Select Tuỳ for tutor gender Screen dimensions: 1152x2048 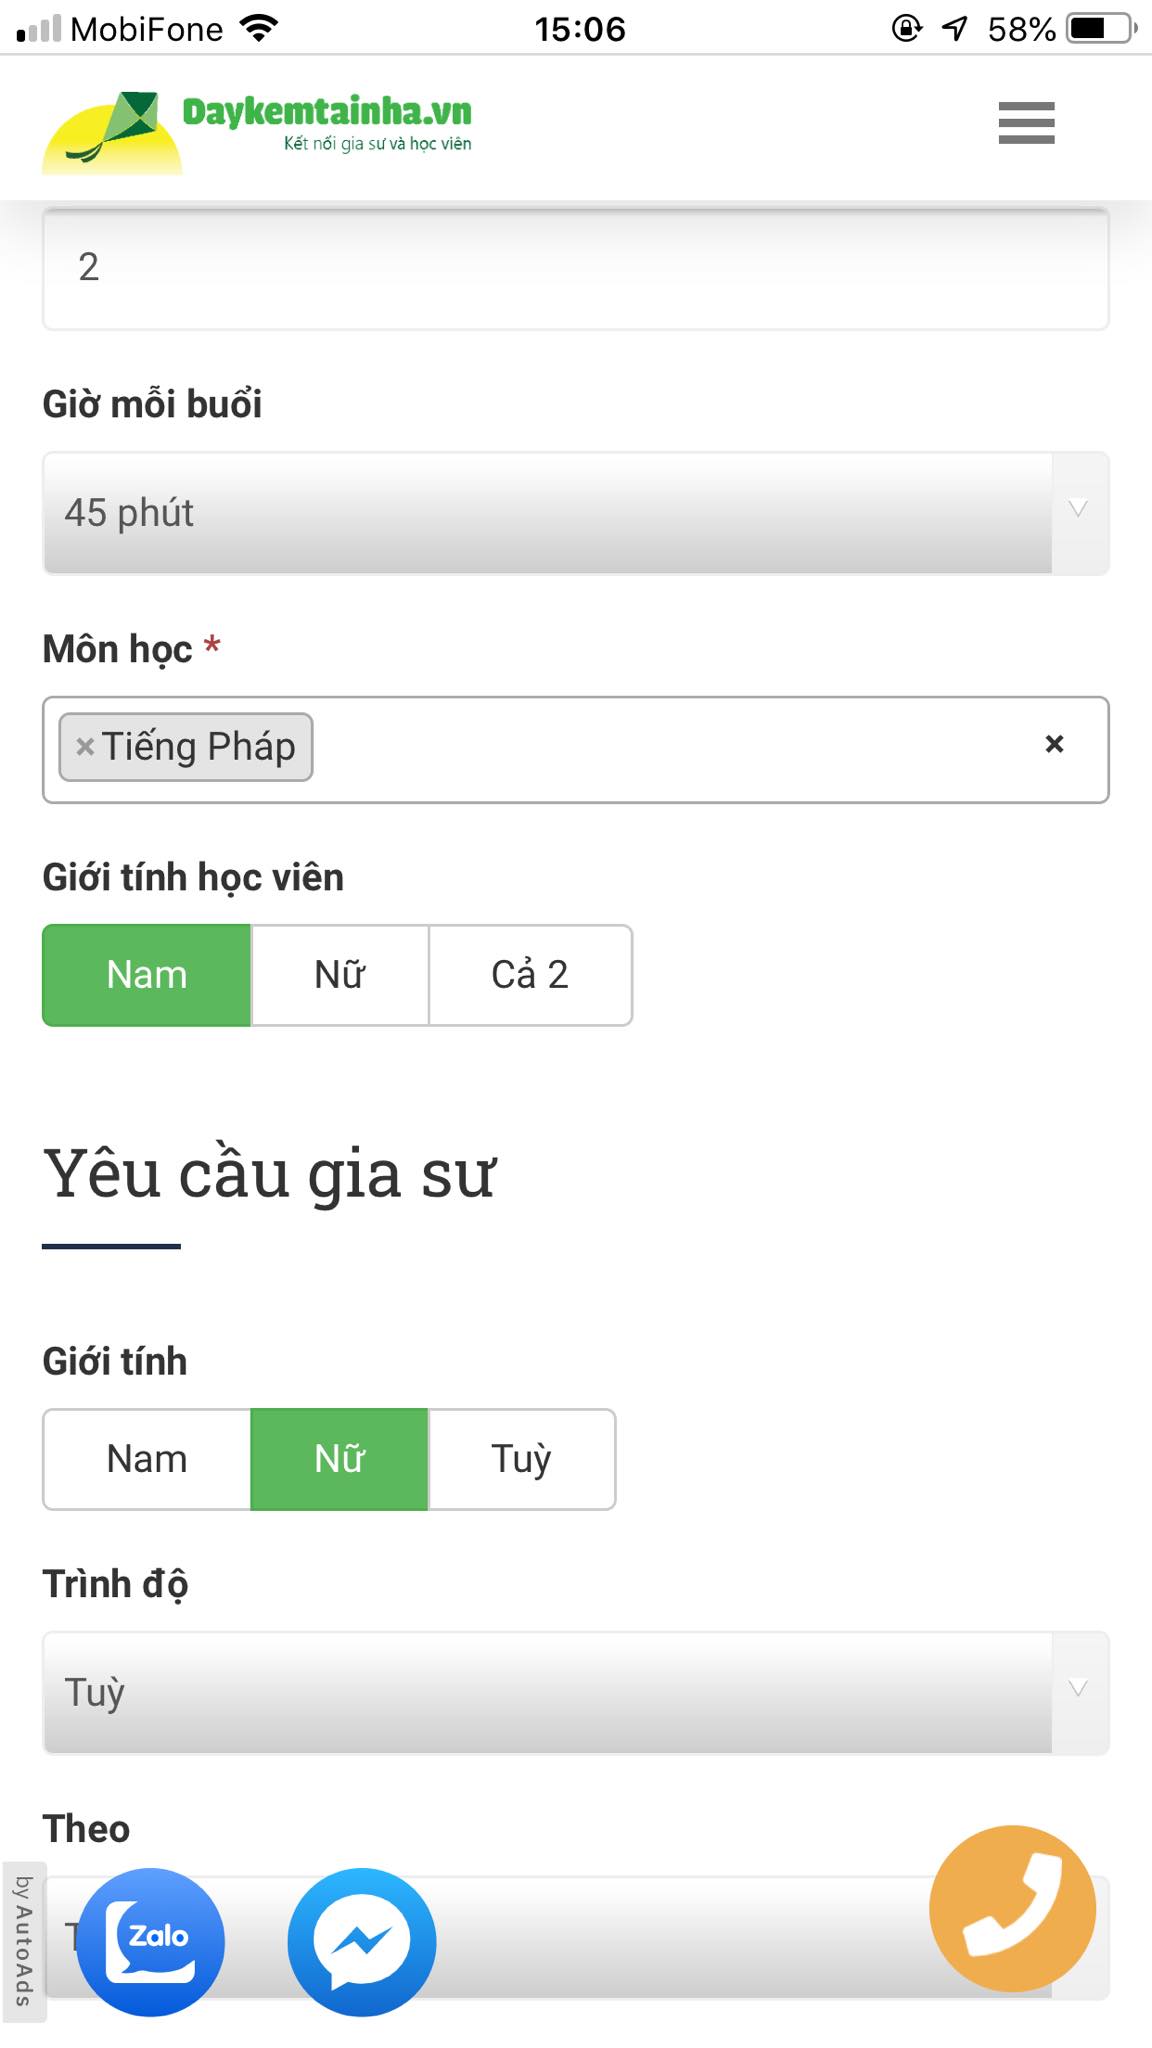[x=521, y=1459]
